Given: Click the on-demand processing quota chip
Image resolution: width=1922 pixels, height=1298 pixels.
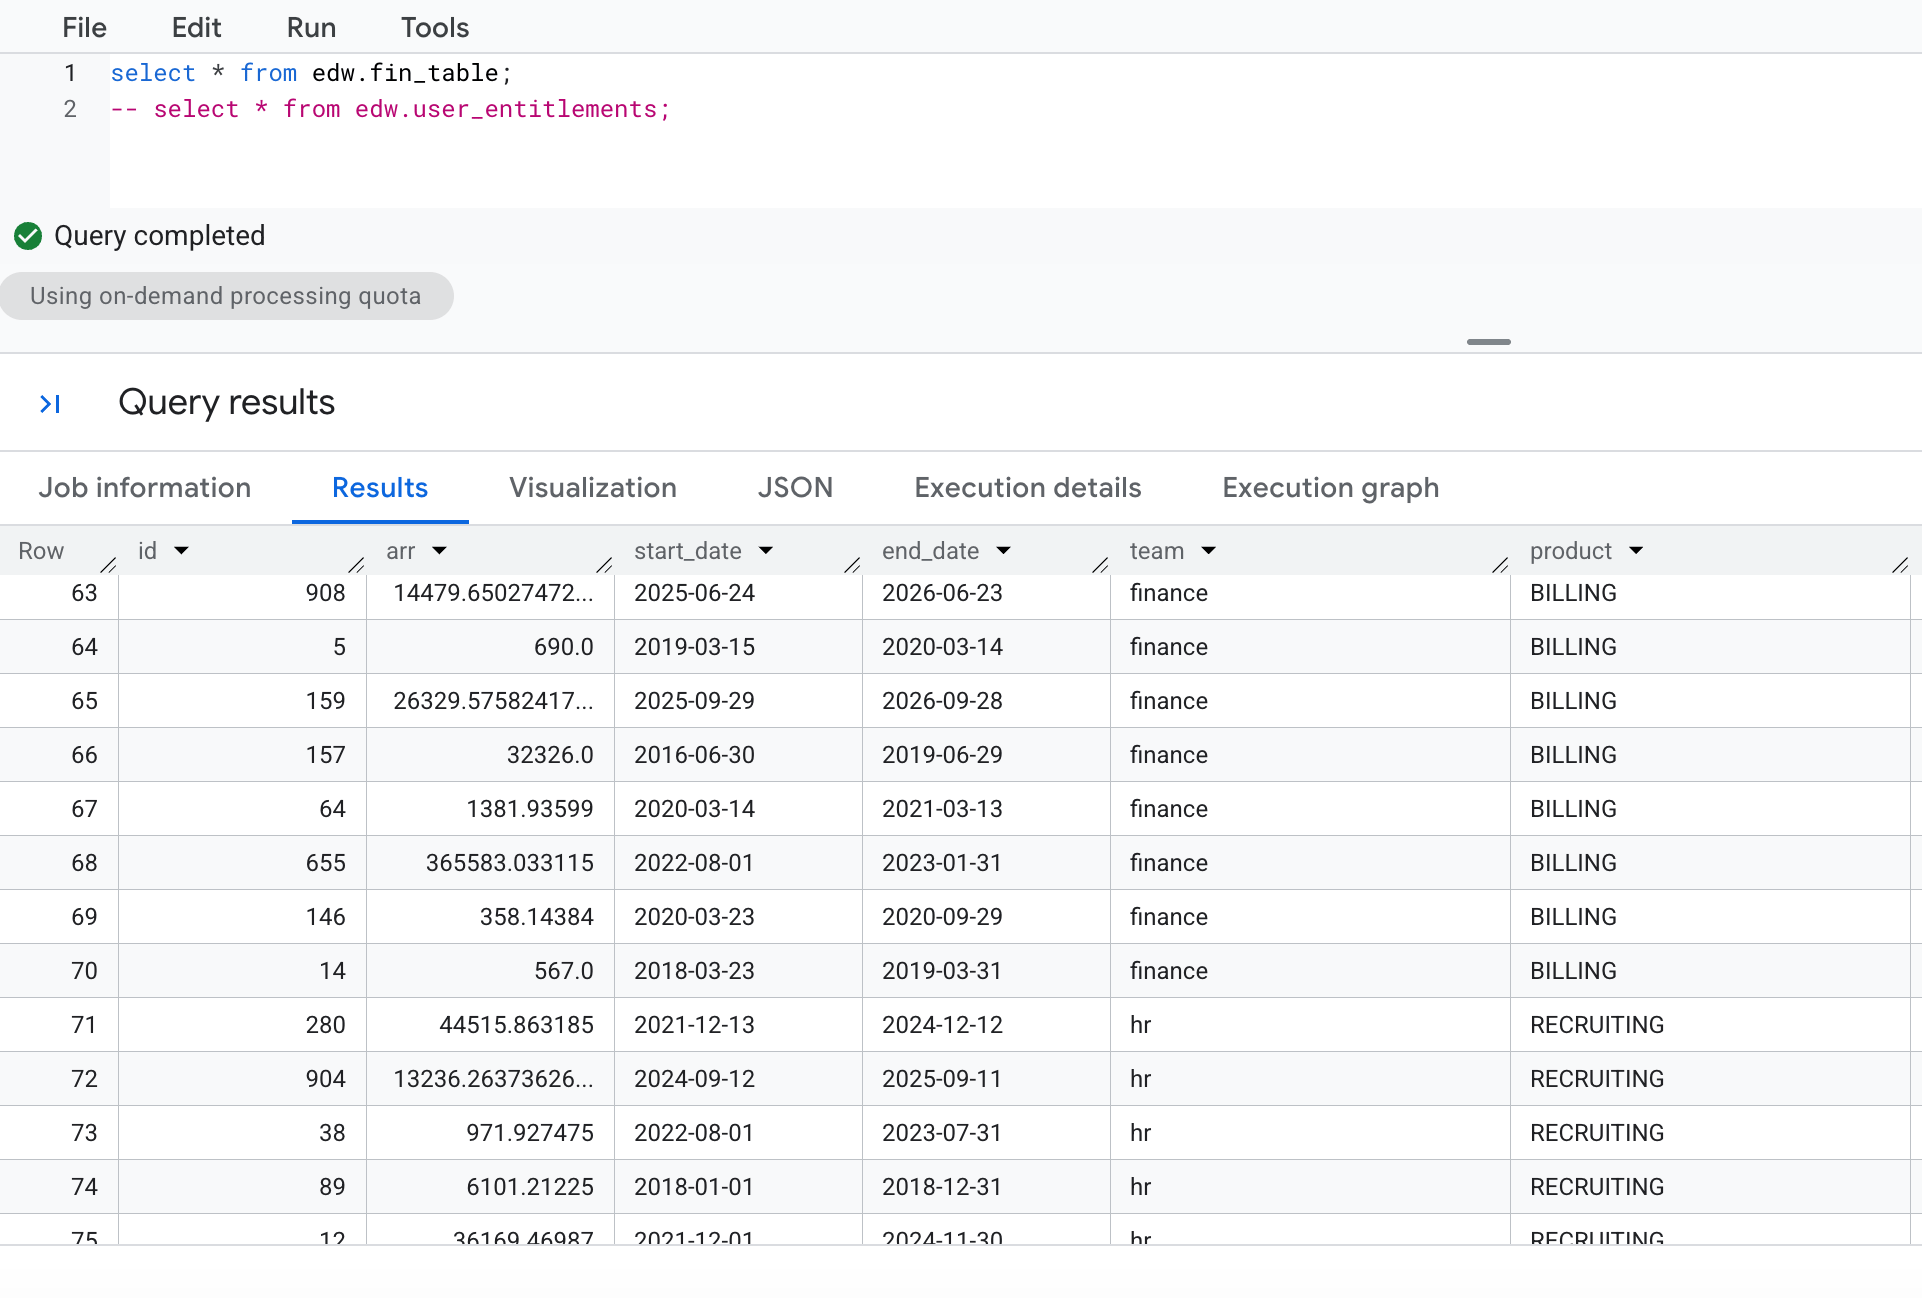Looking at the screenshot, I should click(226, 296).
